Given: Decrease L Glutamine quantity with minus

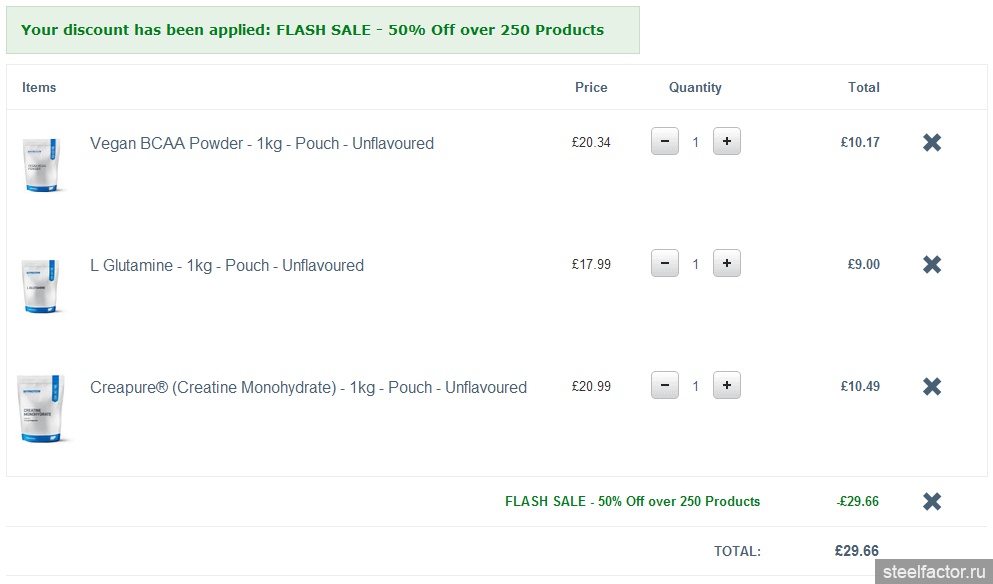Looking at the screenshot, I should (664, 264).
